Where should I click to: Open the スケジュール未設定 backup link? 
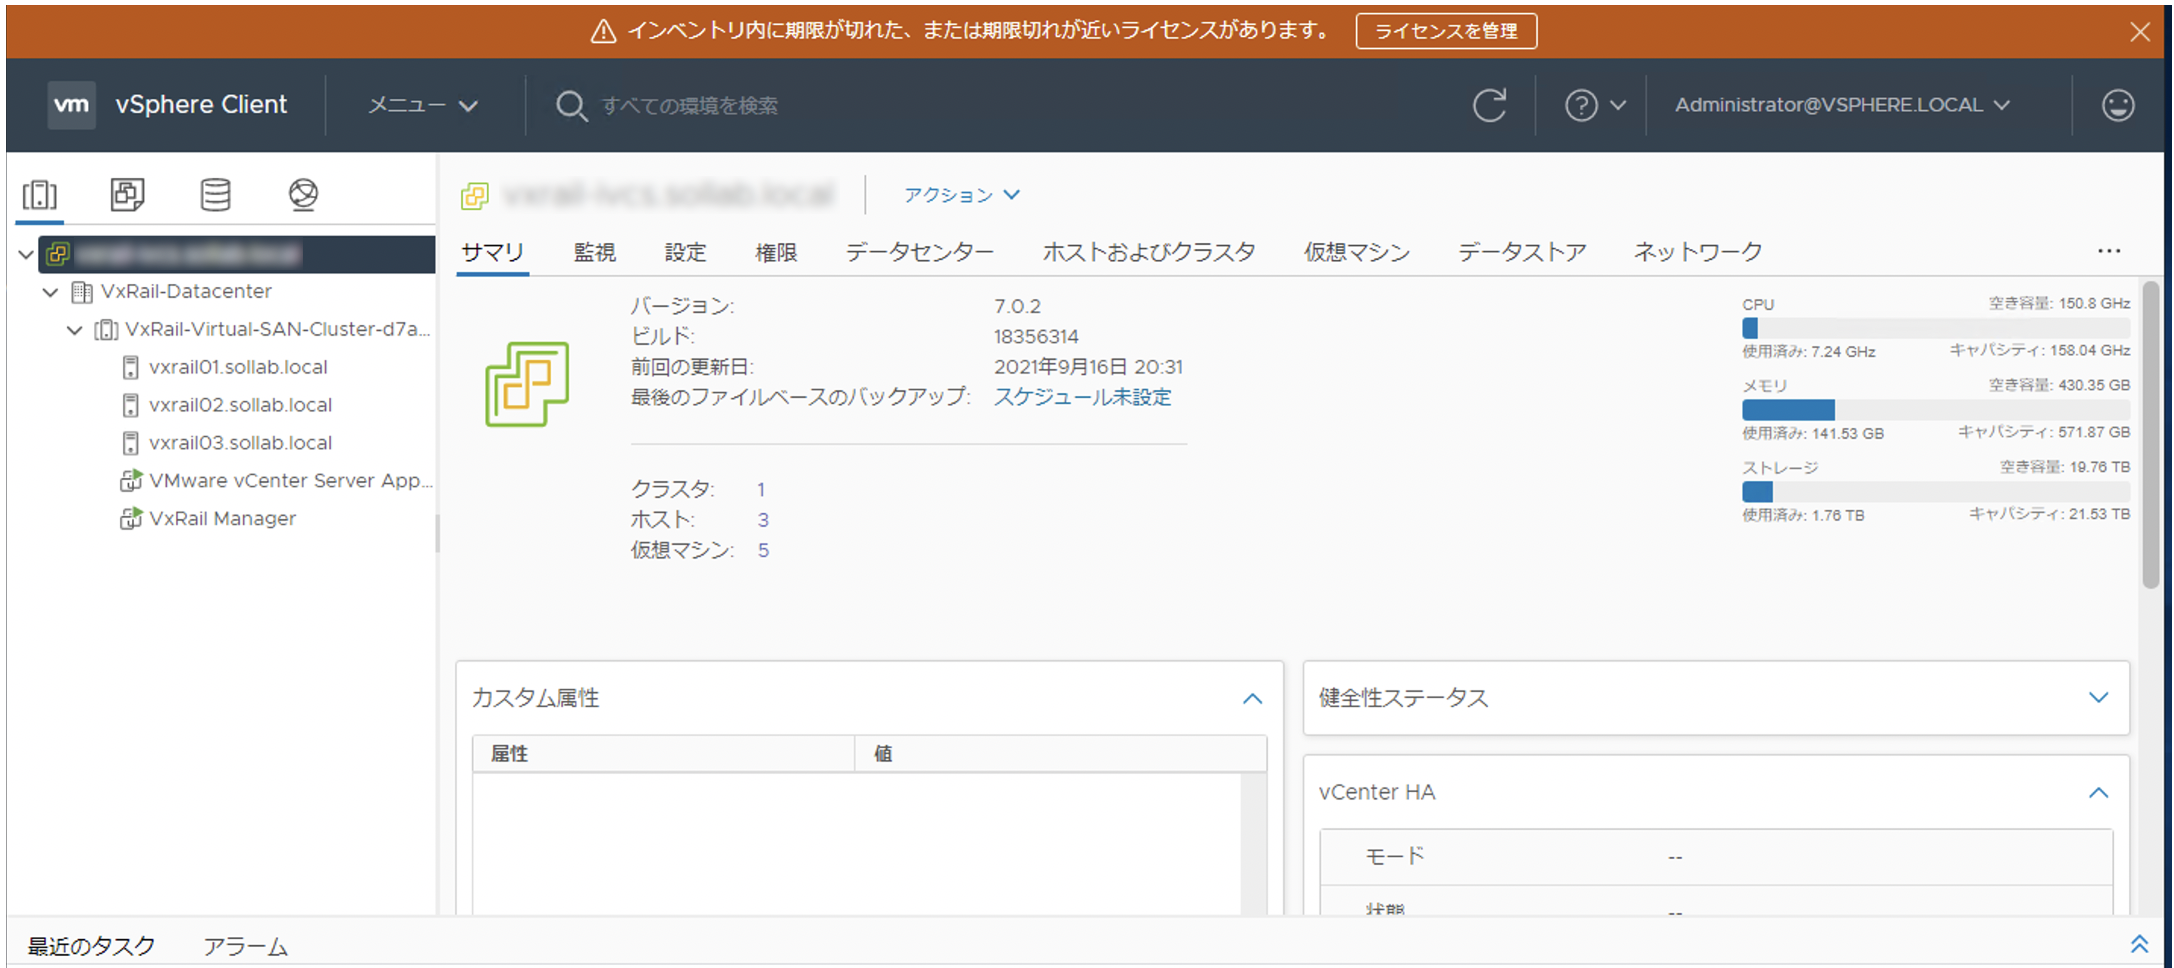click(1081, 397)
